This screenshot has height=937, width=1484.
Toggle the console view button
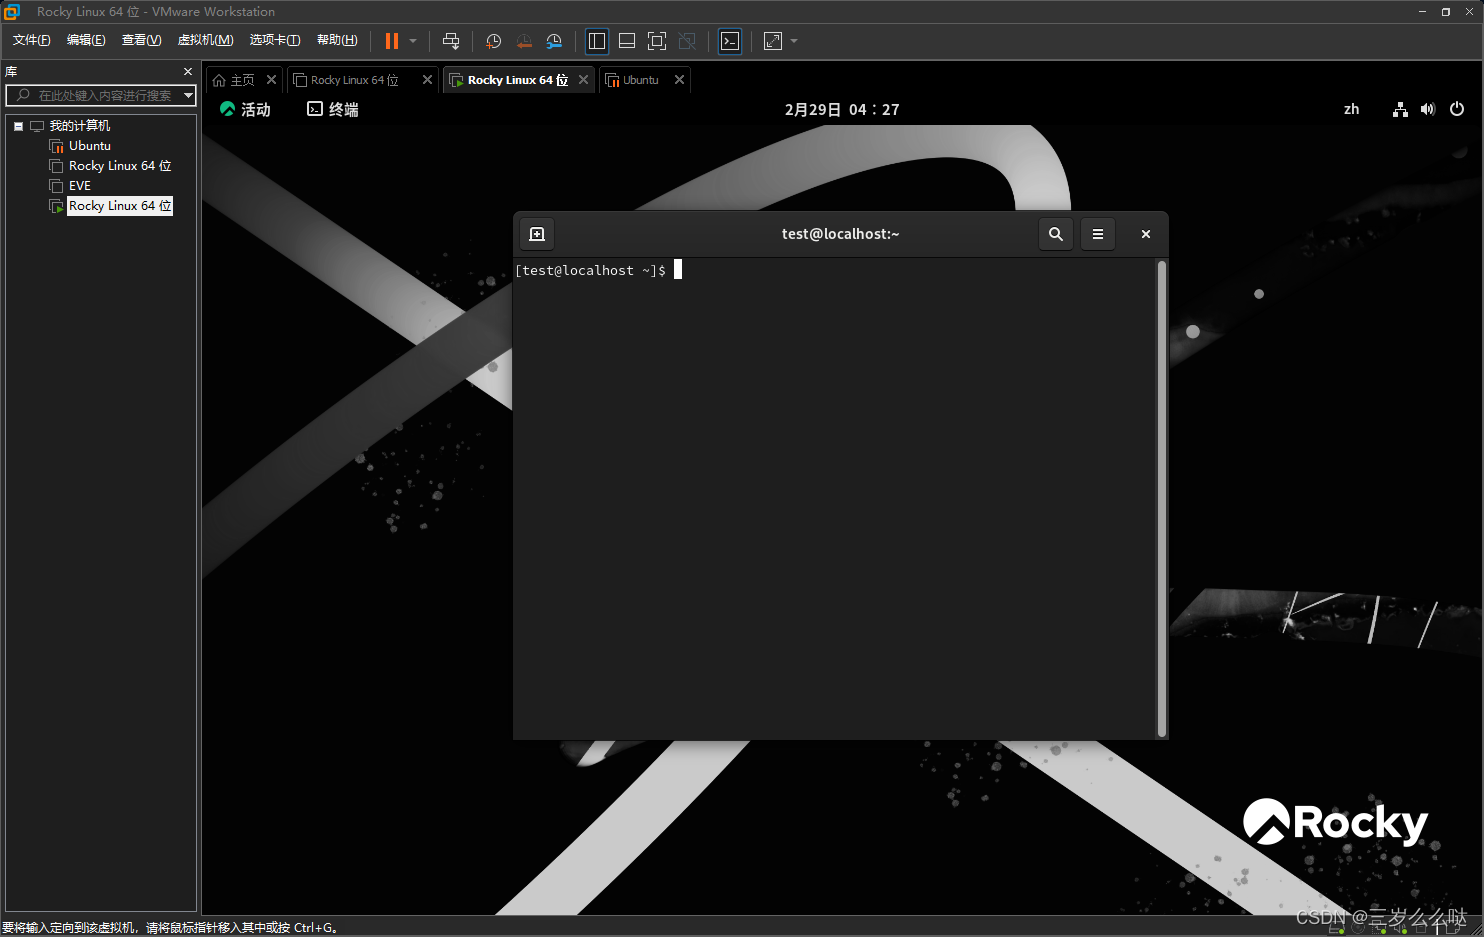click(730, 41)
